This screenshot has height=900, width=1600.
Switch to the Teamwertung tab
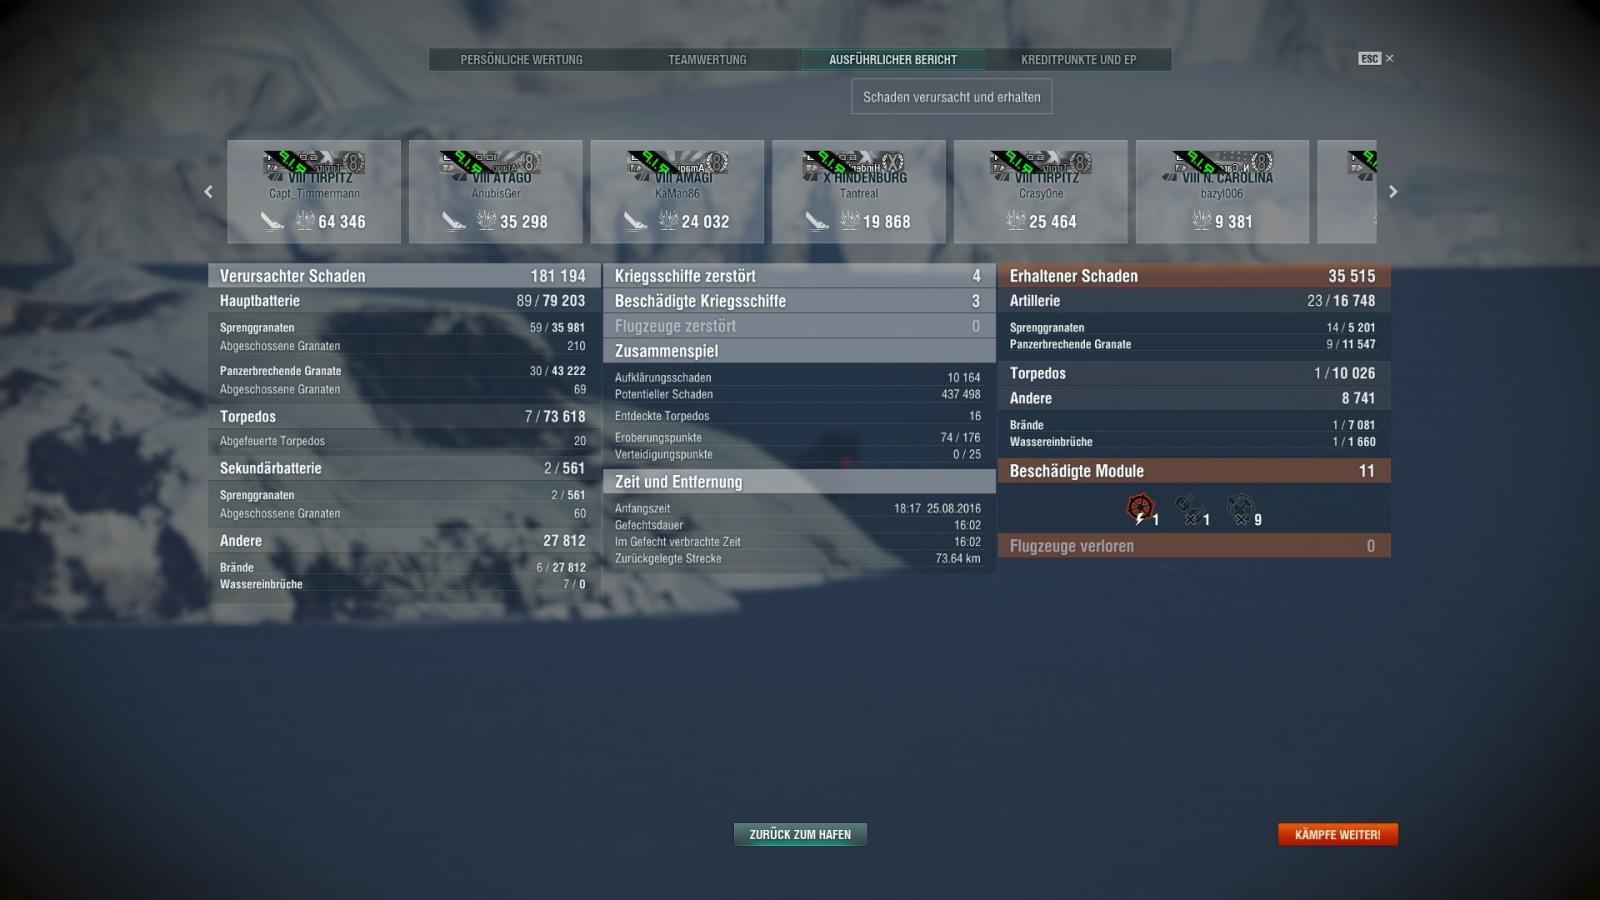707,60
